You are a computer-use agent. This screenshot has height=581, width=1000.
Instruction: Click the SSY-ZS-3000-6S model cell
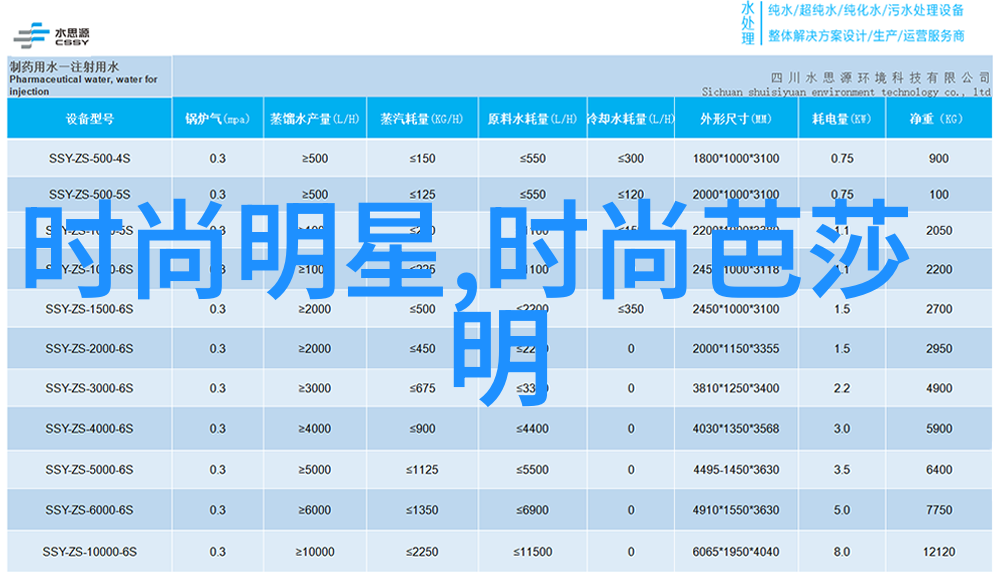[x=89, y=389]
